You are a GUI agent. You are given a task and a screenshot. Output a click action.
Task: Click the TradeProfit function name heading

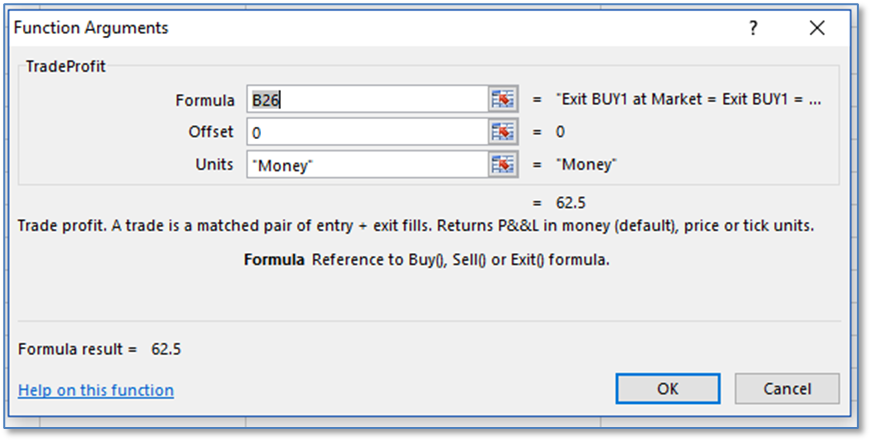click(x=66, y=67)
